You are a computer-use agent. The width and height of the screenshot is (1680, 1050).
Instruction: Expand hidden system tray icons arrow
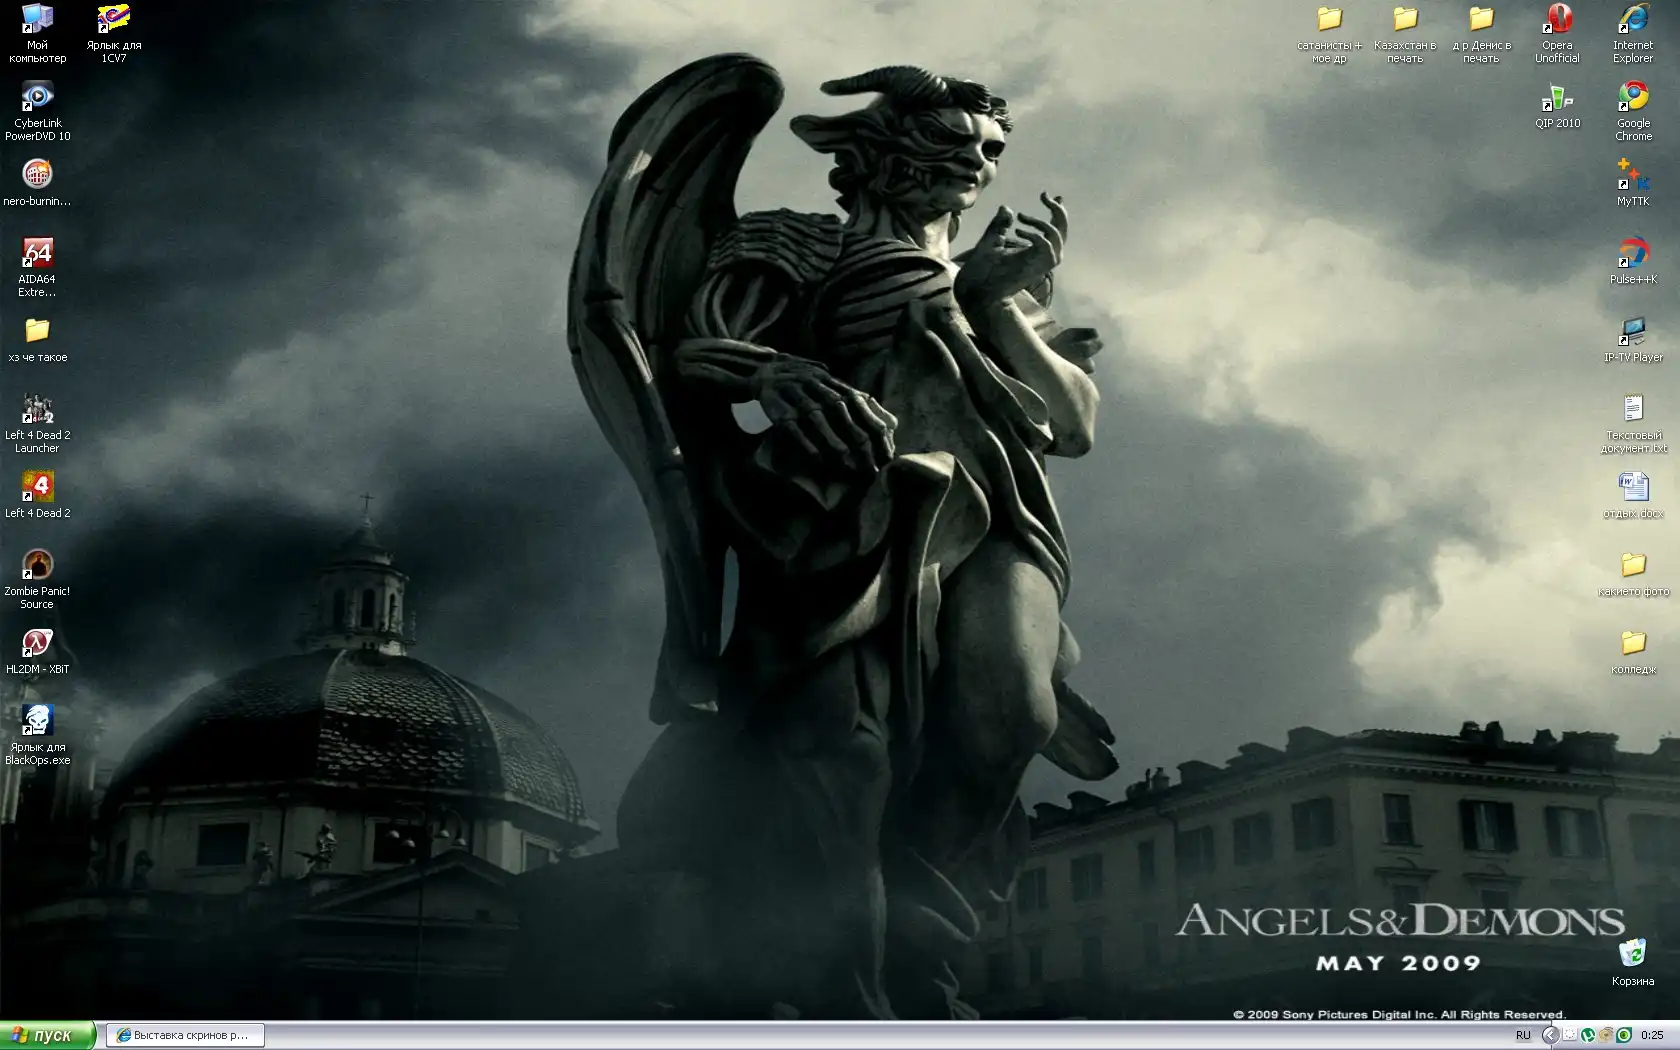click(x=1550, y=1035)
